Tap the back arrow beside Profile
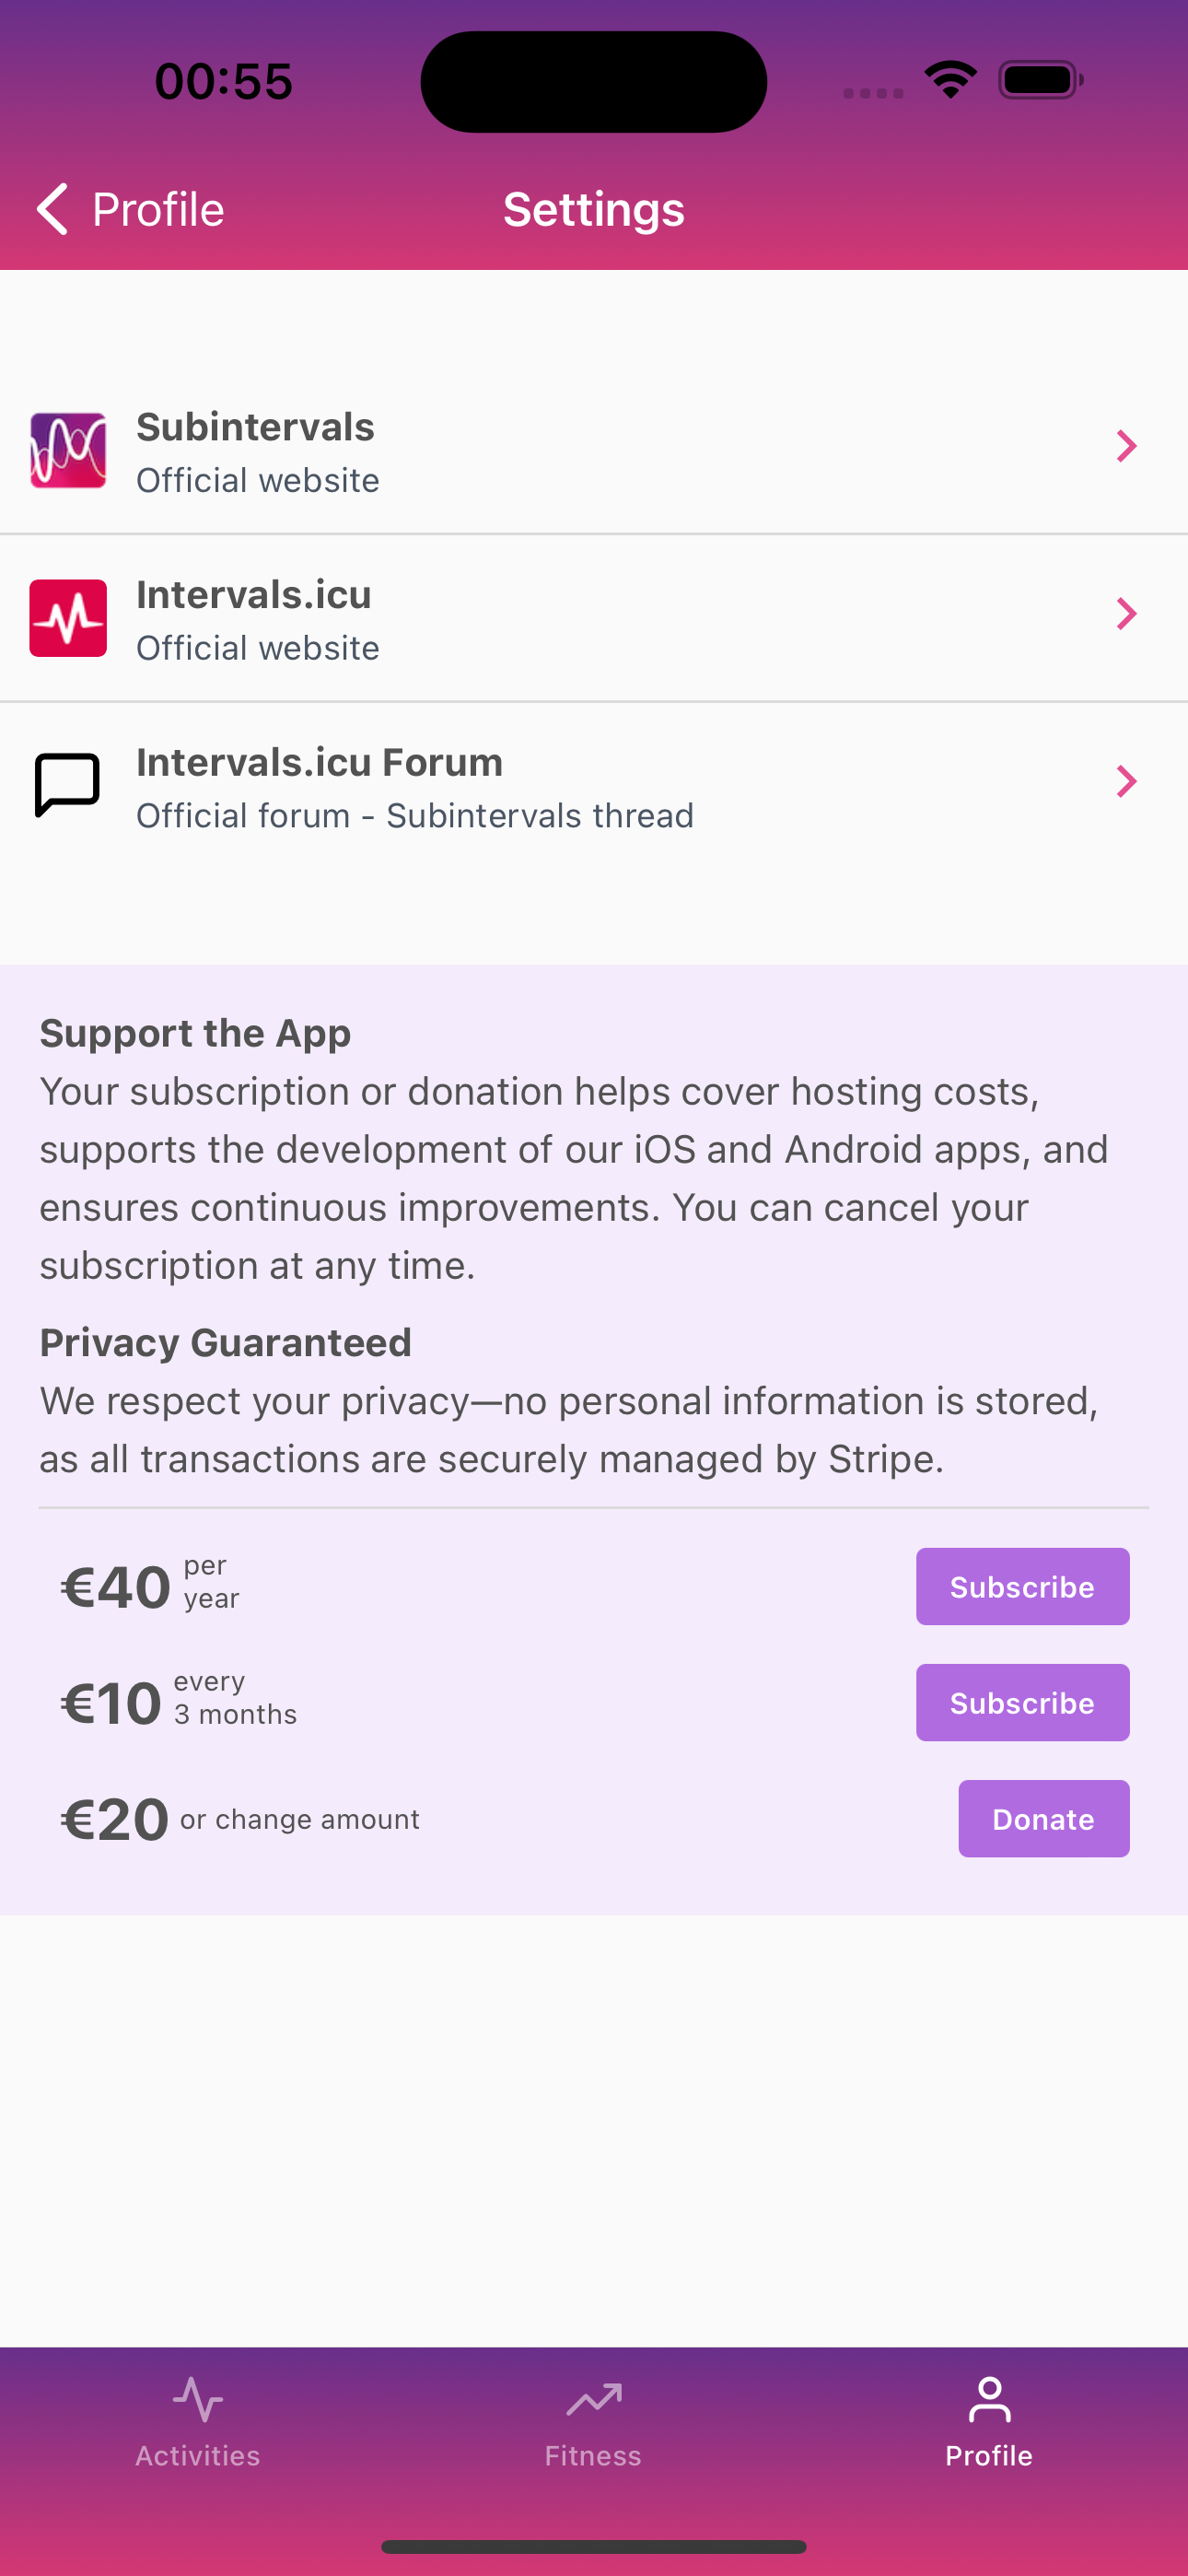1188x2576 pixels. [x=52, y=209]
